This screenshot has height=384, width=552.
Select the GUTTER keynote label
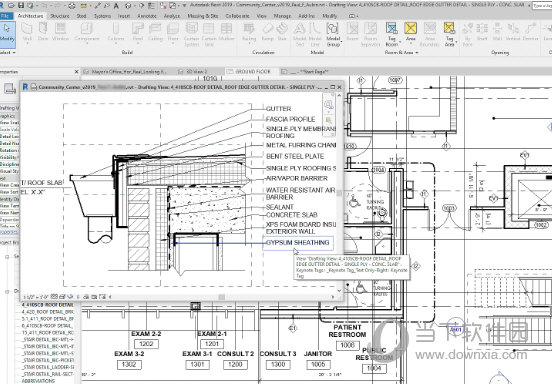tap(278, 109)
